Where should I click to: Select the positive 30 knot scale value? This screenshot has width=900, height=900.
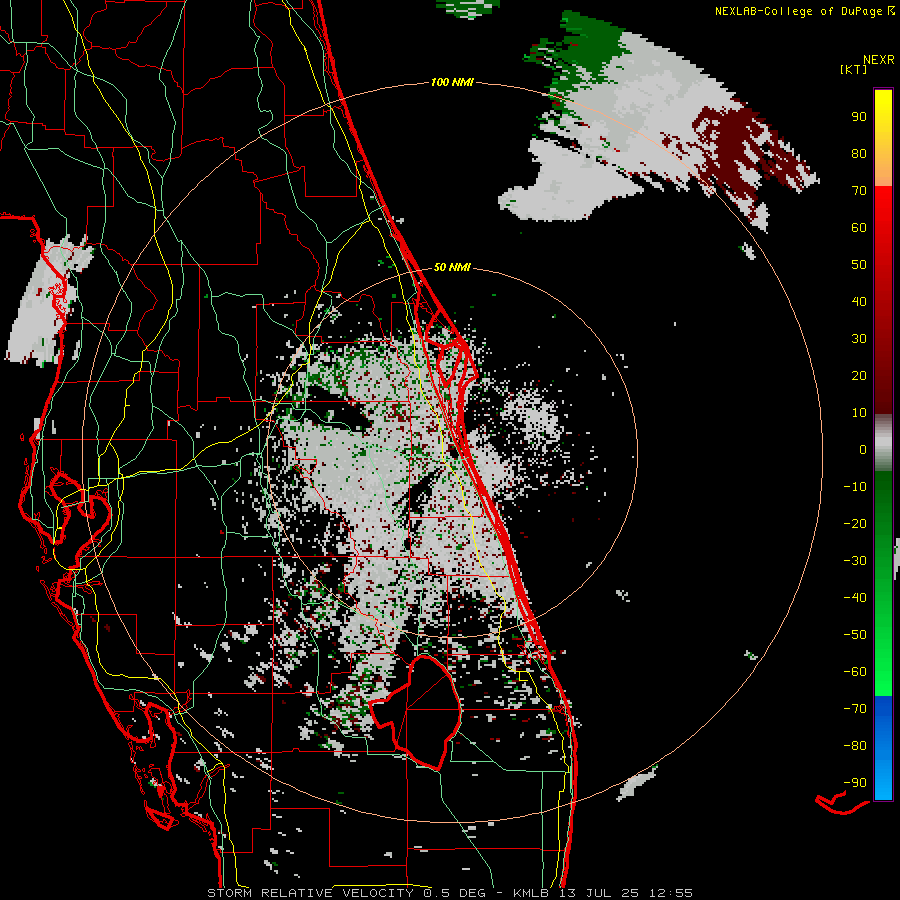(x=859, y=339)
